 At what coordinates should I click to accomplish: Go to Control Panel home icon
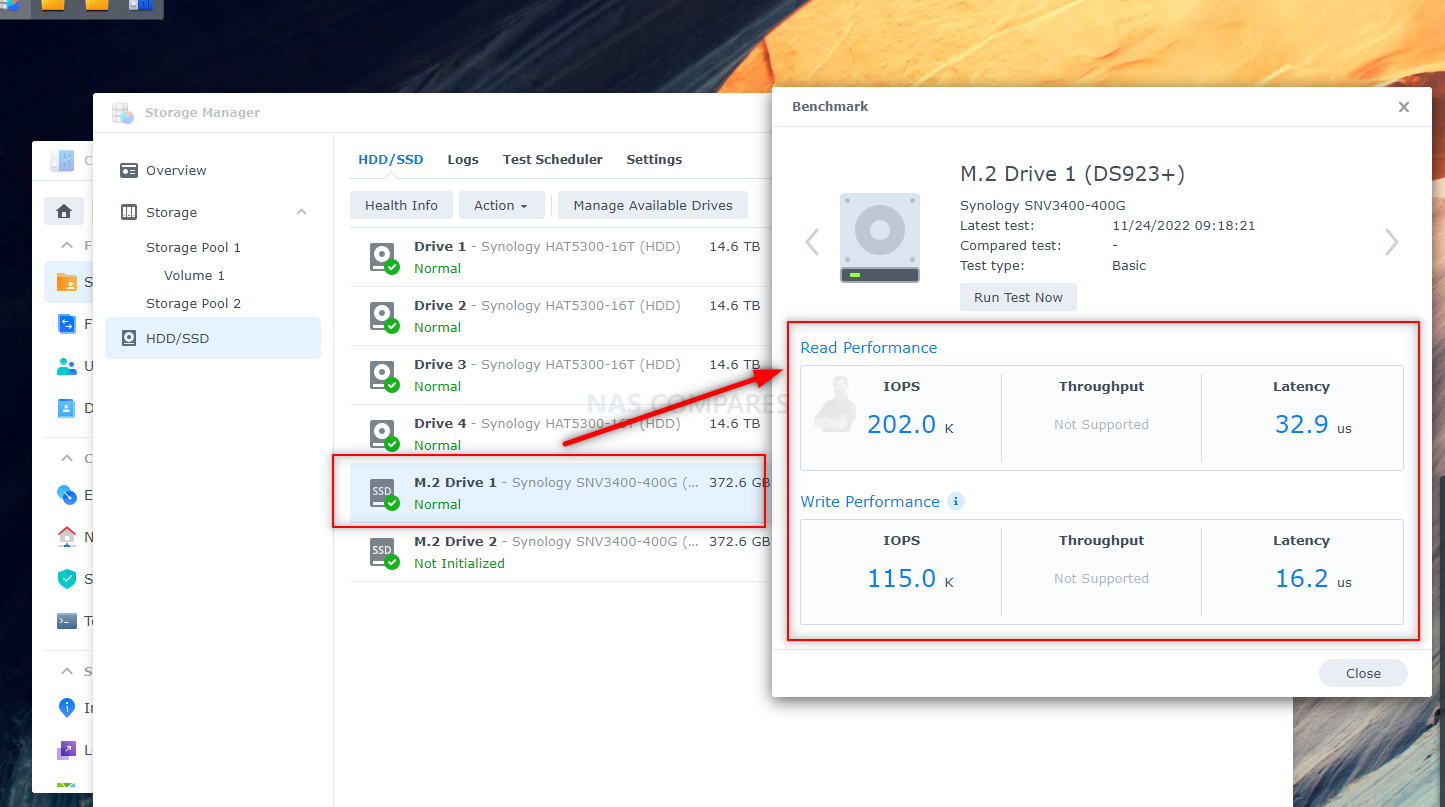[x=64, y=211]
